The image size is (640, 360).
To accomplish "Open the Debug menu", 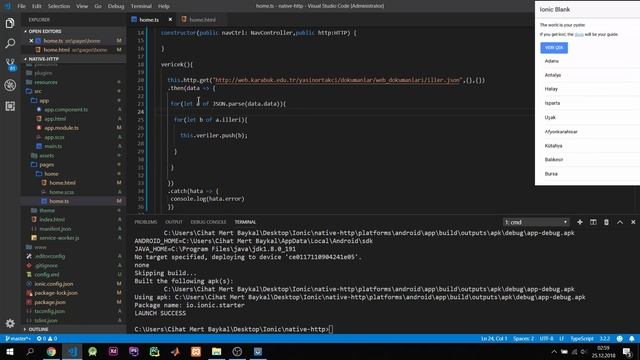I will [116, 6].
